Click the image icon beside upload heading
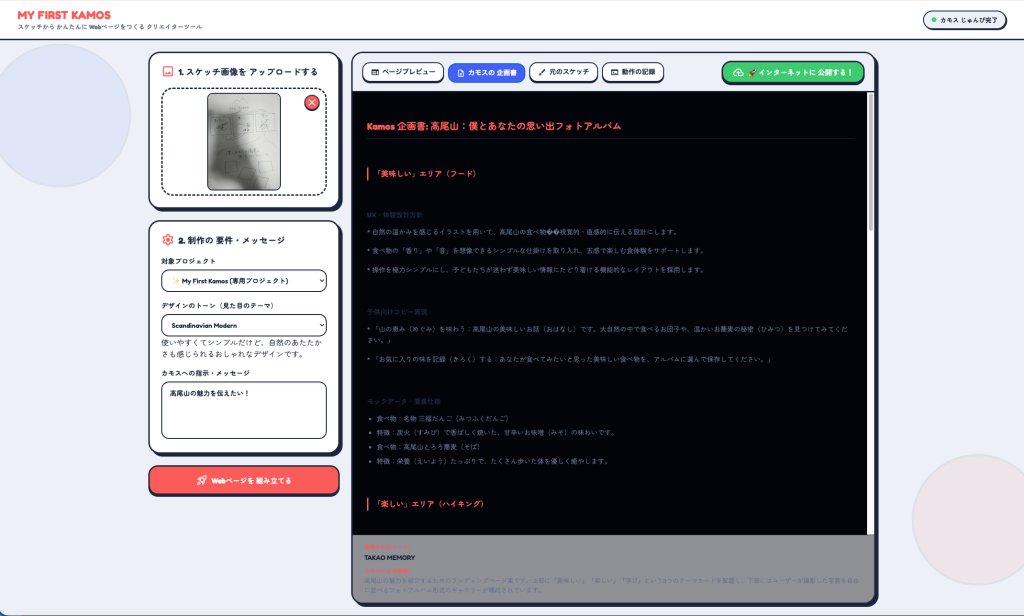 point(168,71)
